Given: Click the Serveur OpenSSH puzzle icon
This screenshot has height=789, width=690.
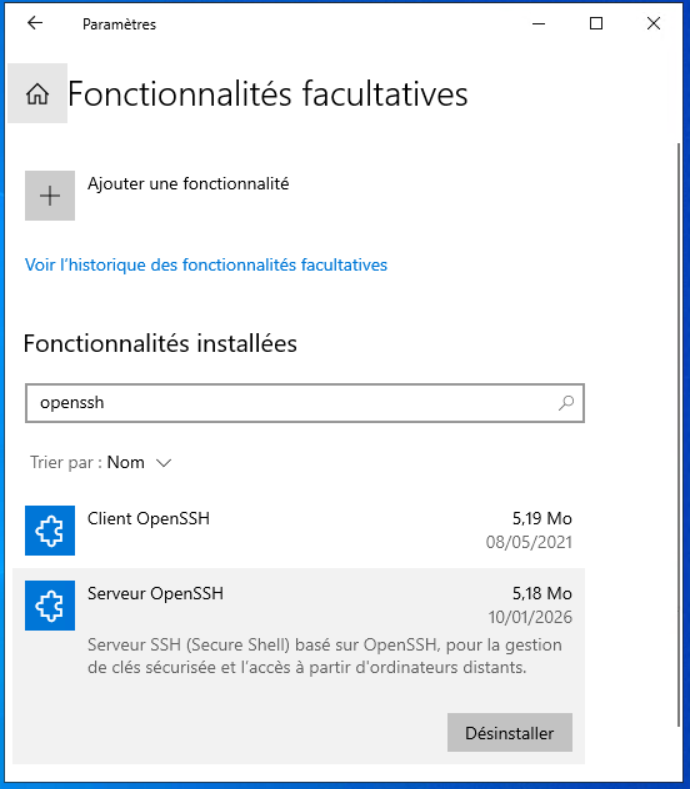Looking at the screenshot, I should click(x=50, y=605).
